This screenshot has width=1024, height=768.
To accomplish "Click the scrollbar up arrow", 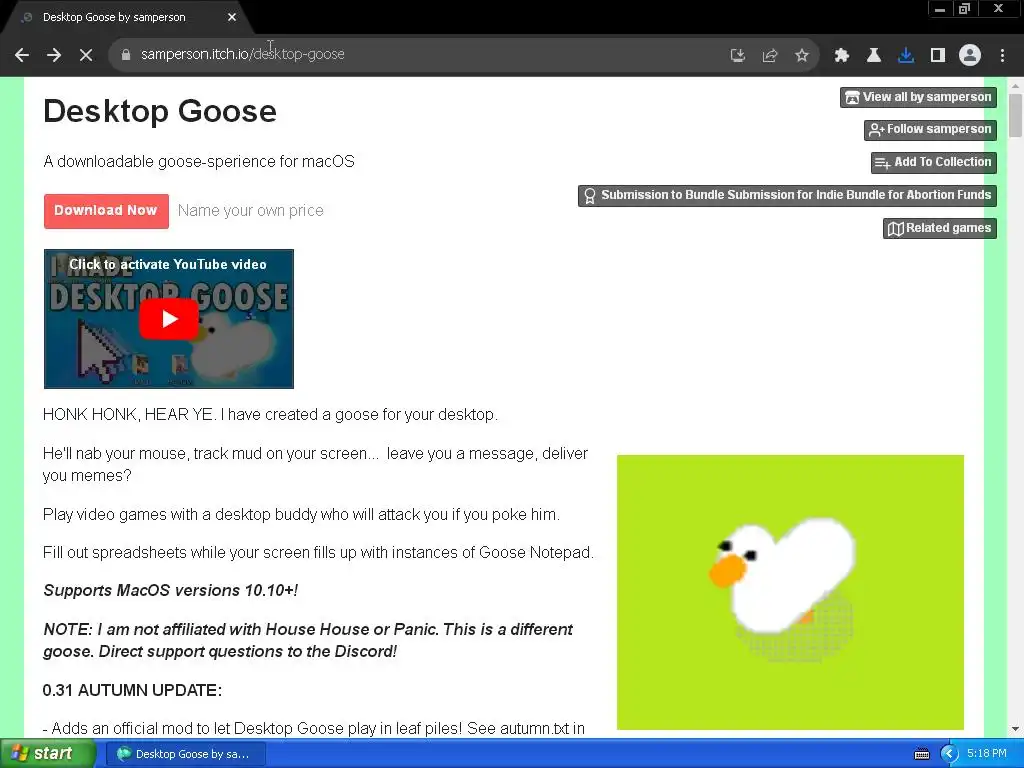I will (x=1015, y=86).
